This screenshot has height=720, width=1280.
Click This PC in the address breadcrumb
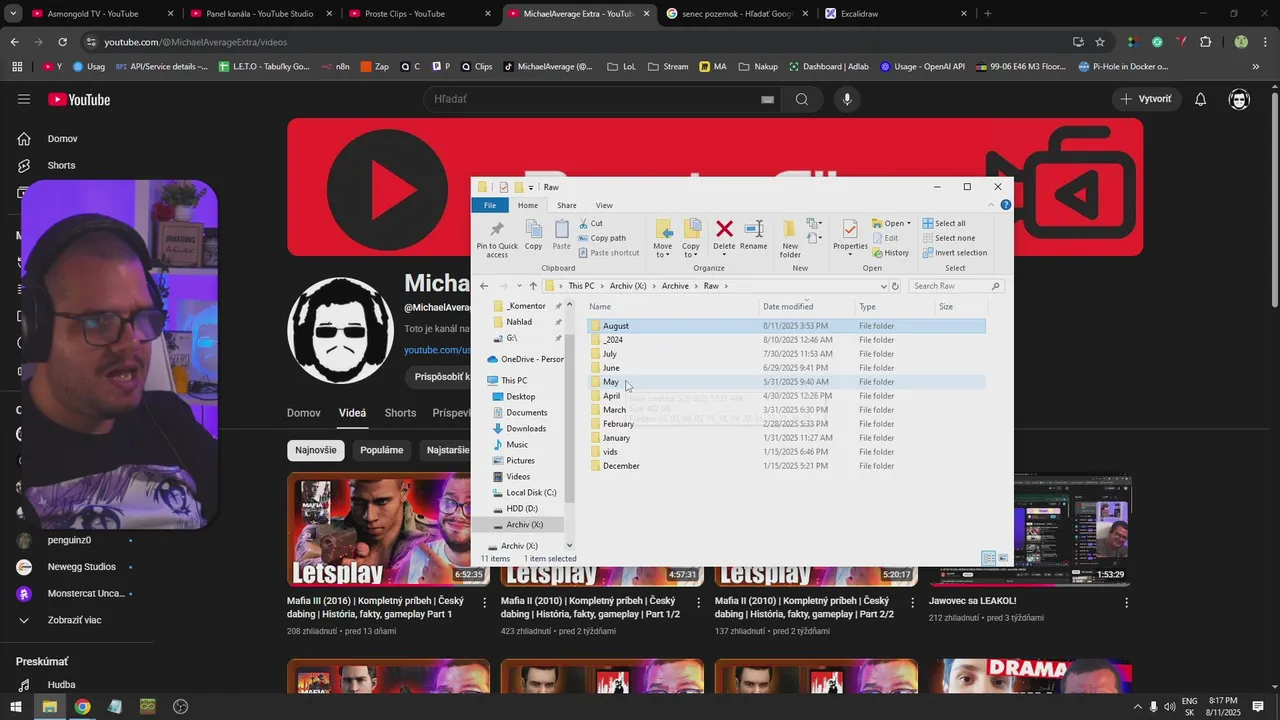(581, 286)
